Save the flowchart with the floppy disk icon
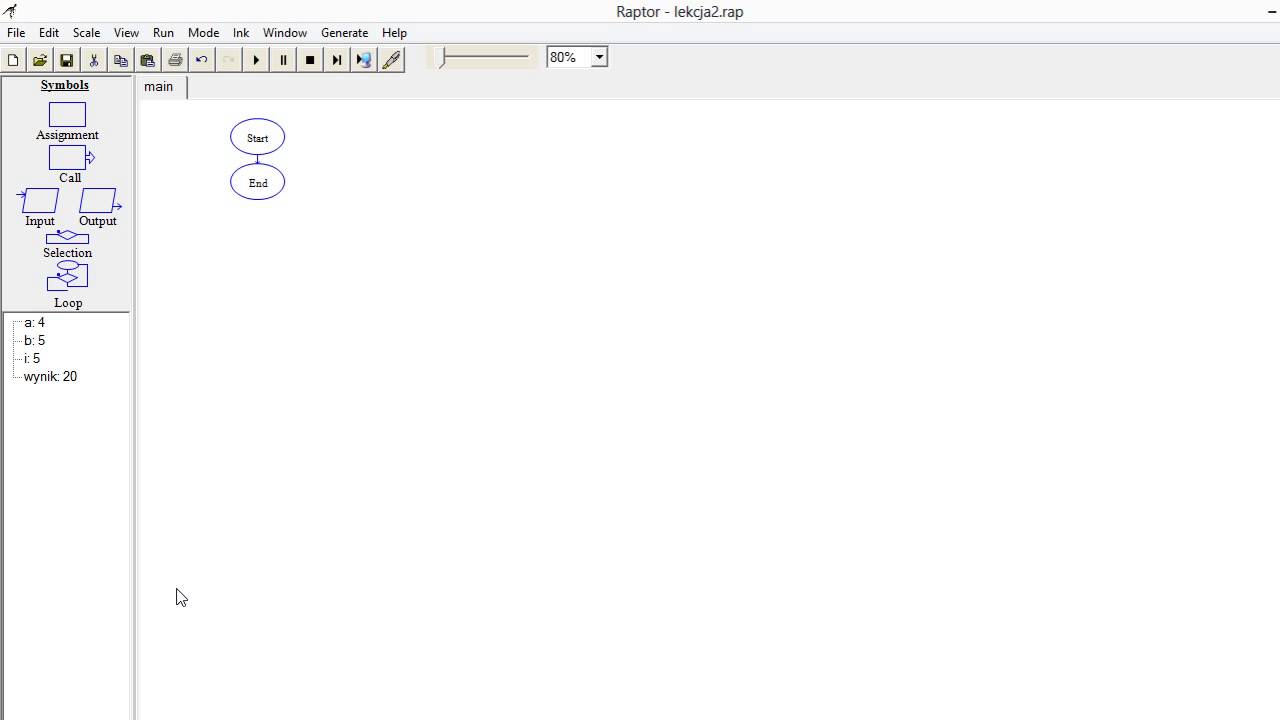The width and height of the screenshot is (1280, 720). pyautogui.click(x=66, y=60)
